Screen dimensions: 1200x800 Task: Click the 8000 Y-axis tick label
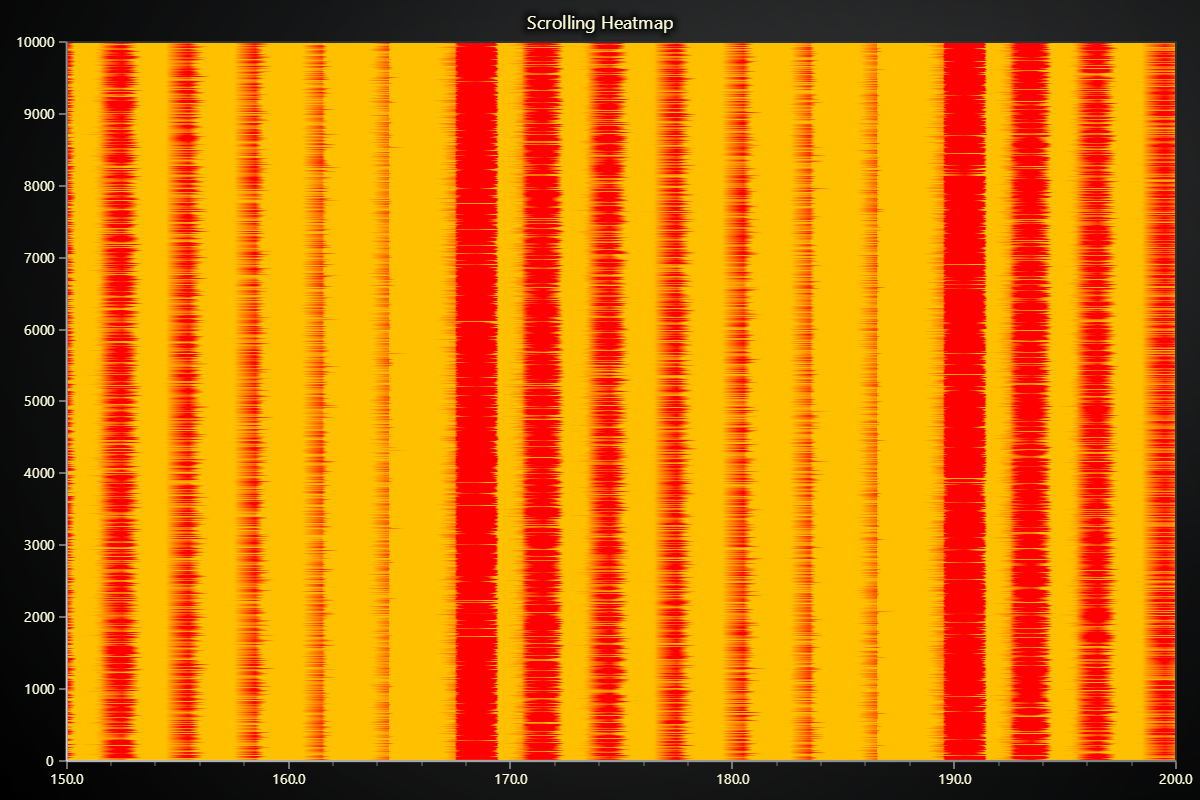coord(38,186)
